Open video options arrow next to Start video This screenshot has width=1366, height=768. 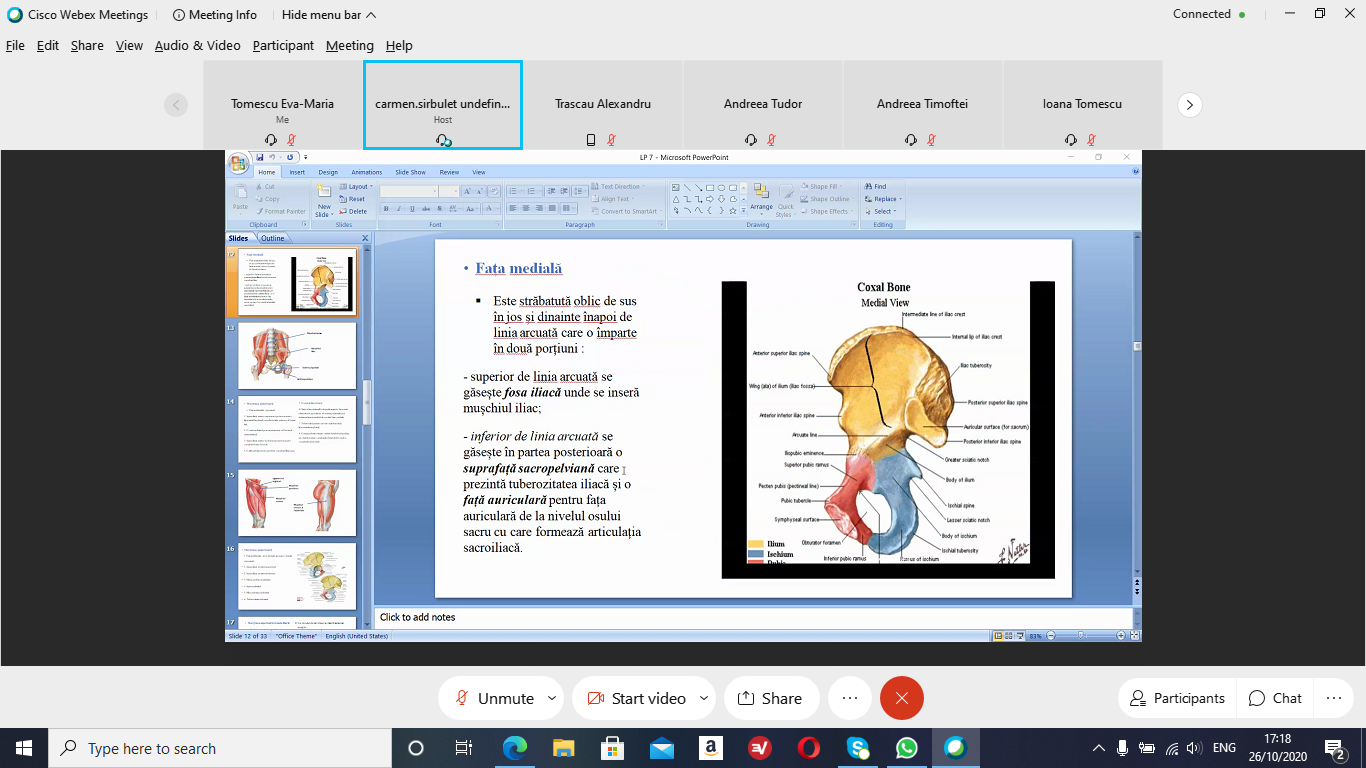pos(704,698)
